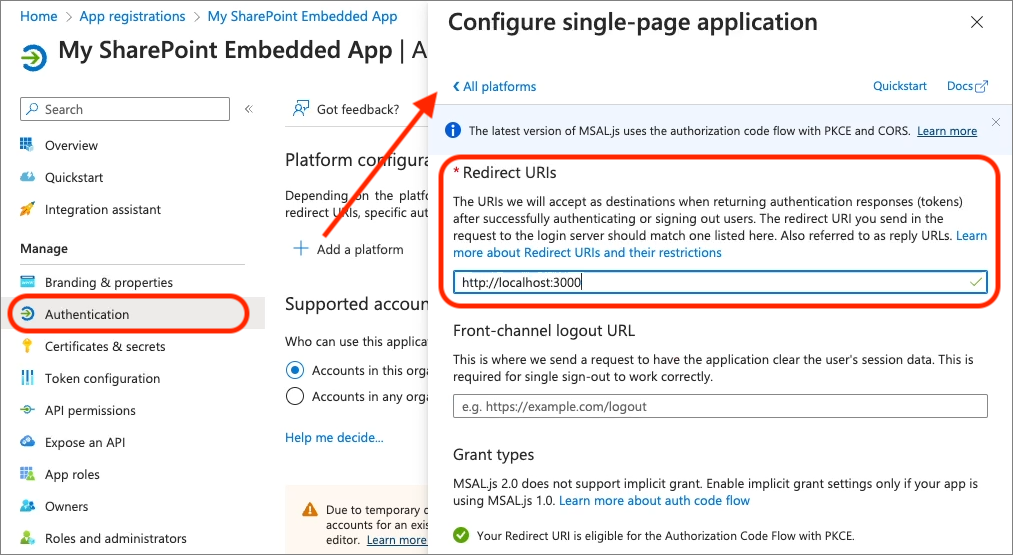Click the Manage section heading

44,249
